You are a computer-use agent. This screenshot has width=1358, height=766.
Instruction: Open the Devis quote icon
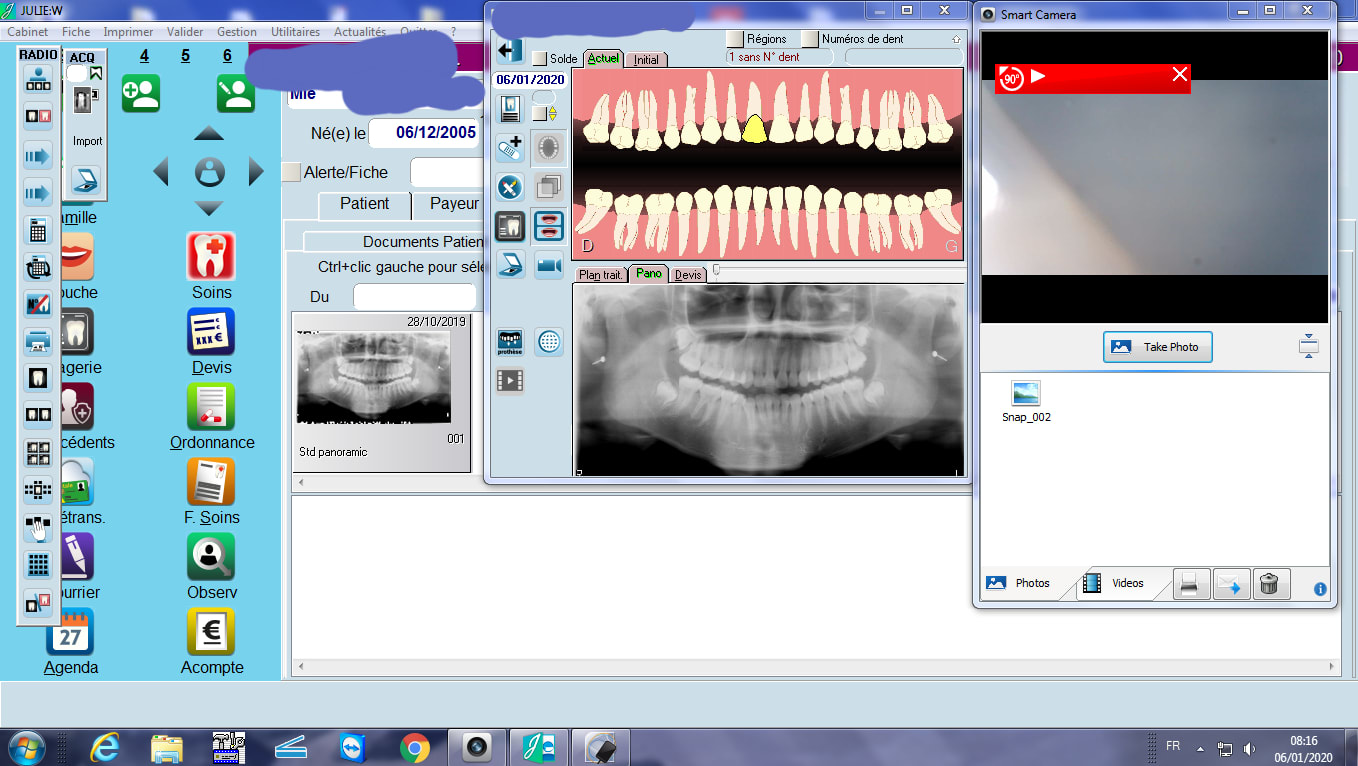[x=211, y=332]
